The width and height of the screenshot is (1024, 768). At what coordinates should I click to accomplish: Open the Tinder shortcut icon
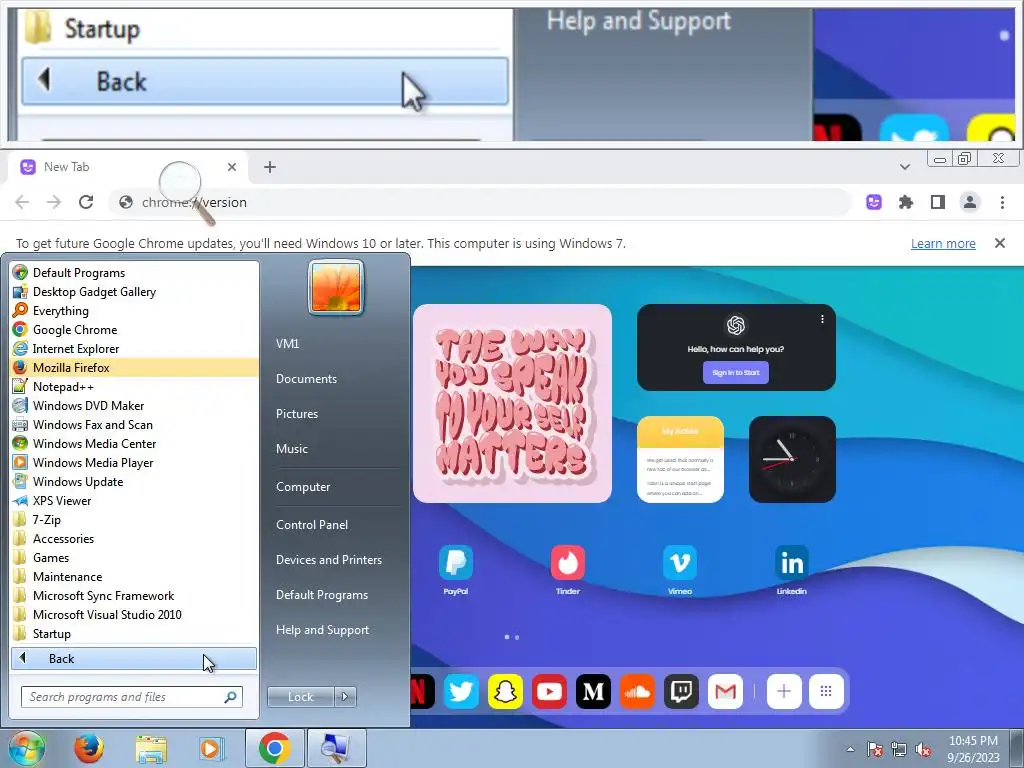click(568, 563)
